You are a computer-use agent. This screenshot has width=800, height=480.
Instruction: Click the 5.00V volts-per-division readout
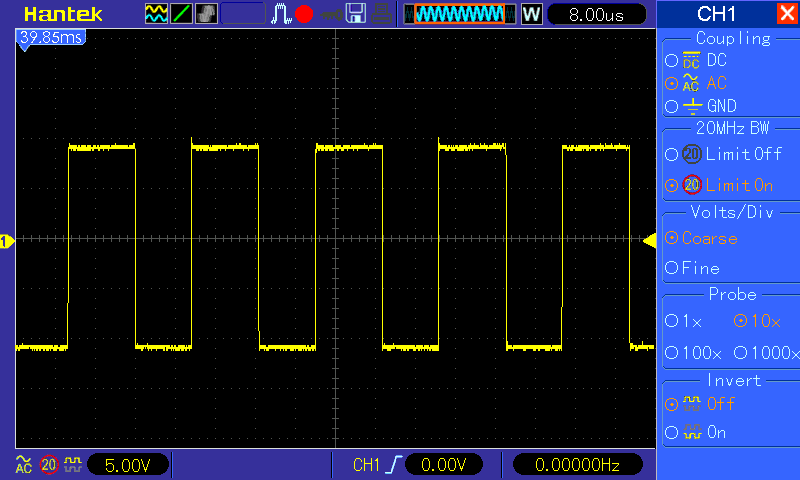click(128, 465)
